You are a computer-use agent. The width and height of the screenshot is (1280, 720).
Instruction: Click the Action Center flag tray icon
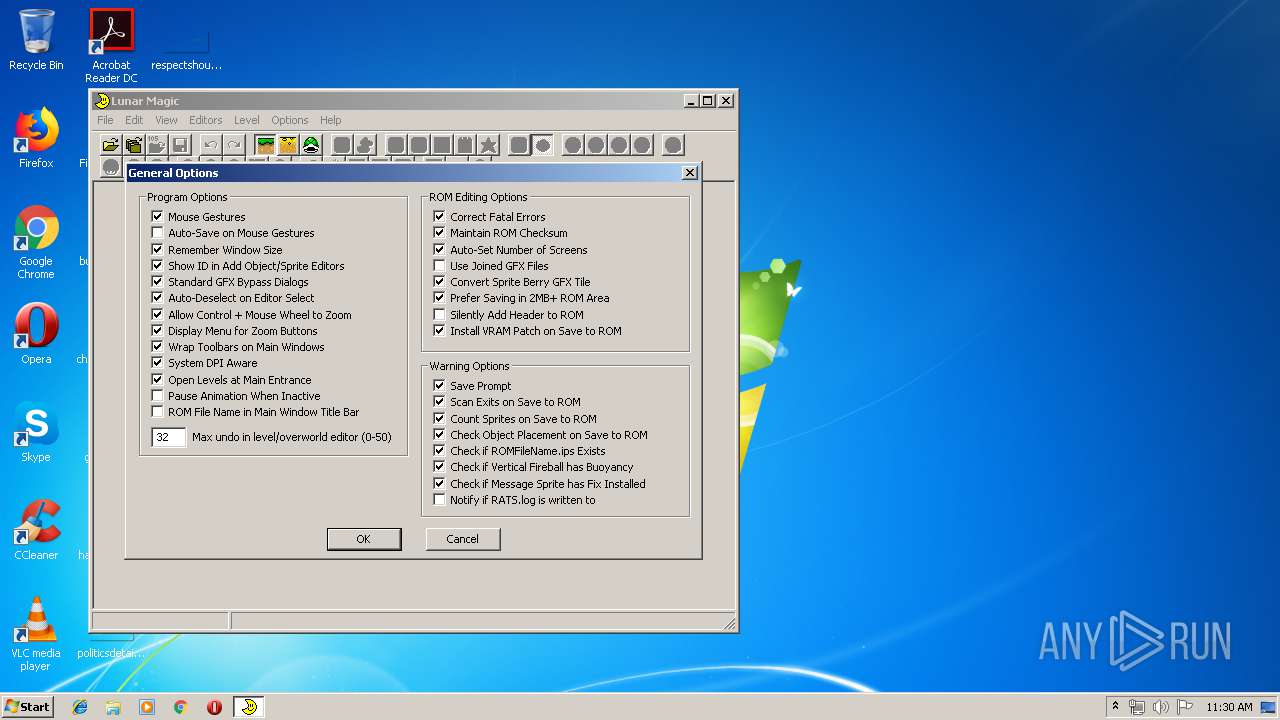1184,707
